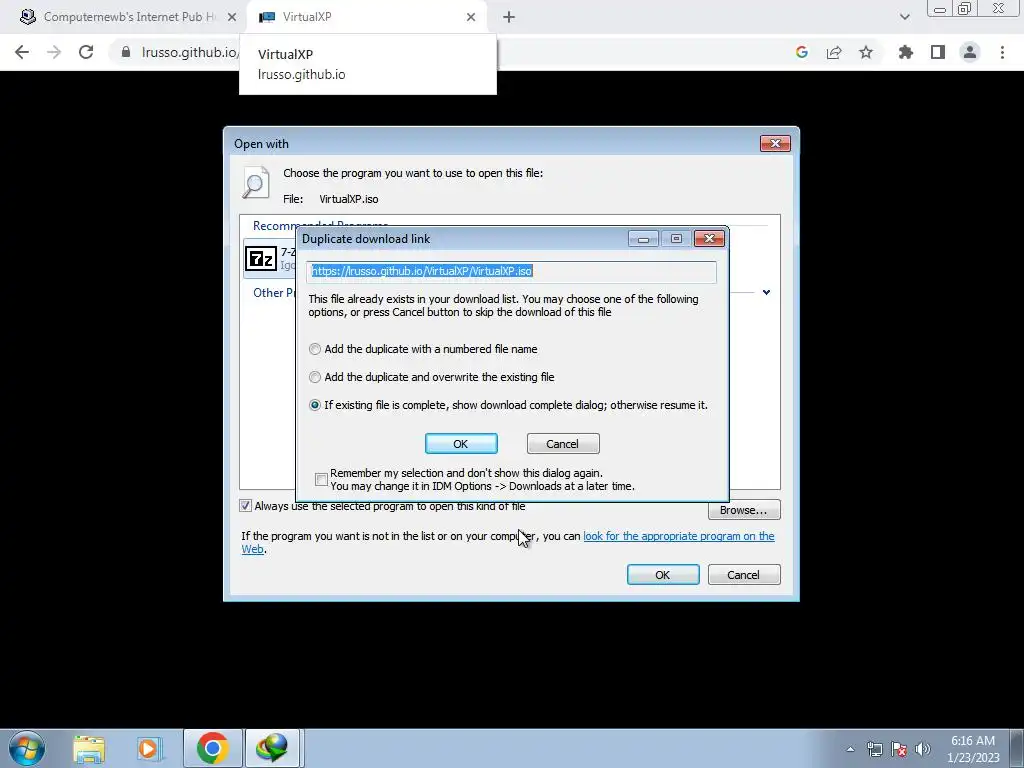
Task: Click the Browse... button
Action: tap(744, 510)
